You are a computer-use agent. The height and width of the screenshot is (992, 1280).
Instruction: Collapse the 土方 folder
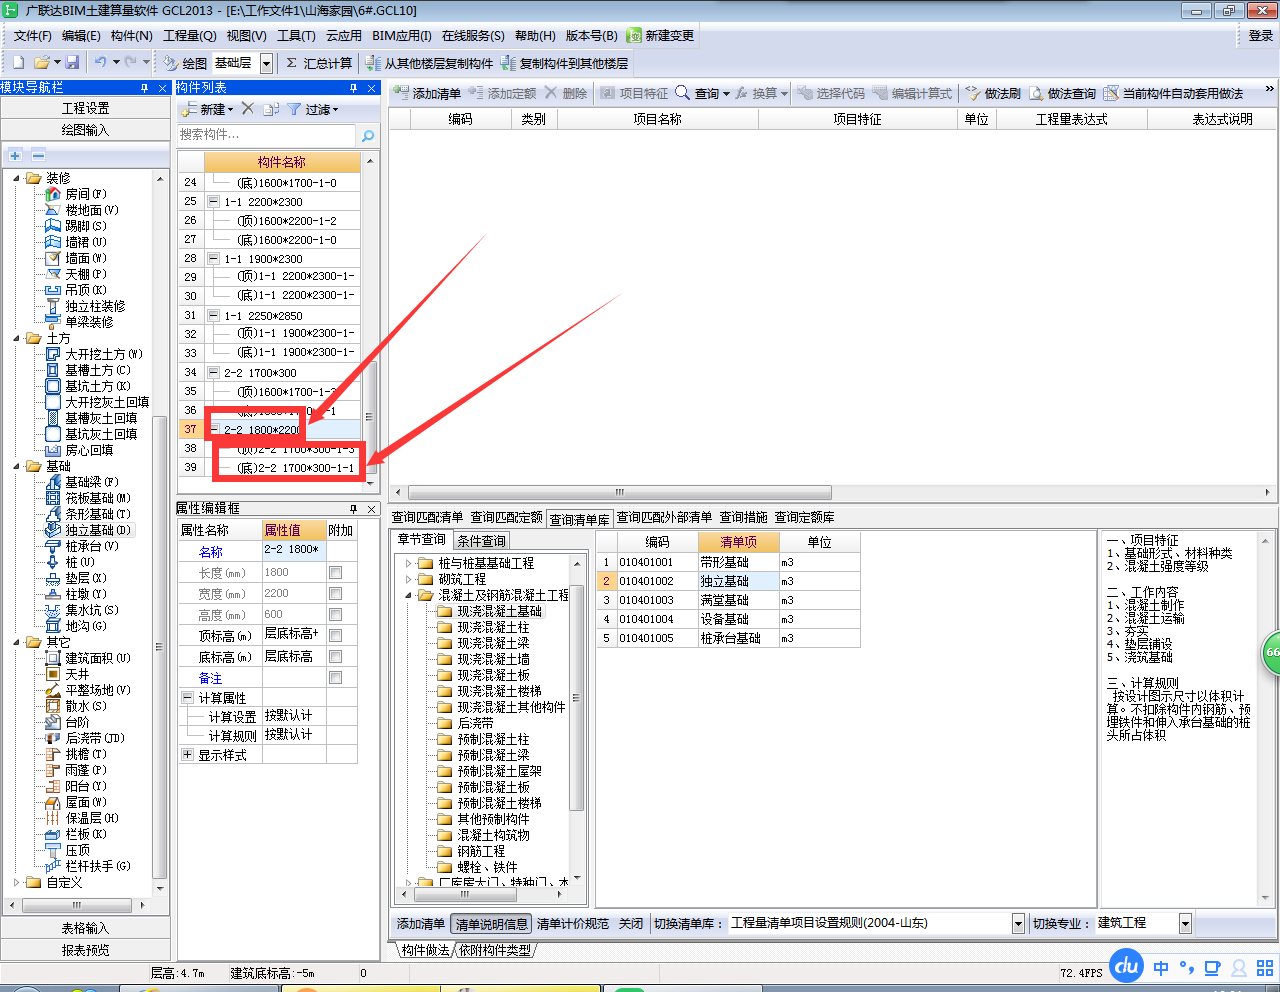click(17, 338)
